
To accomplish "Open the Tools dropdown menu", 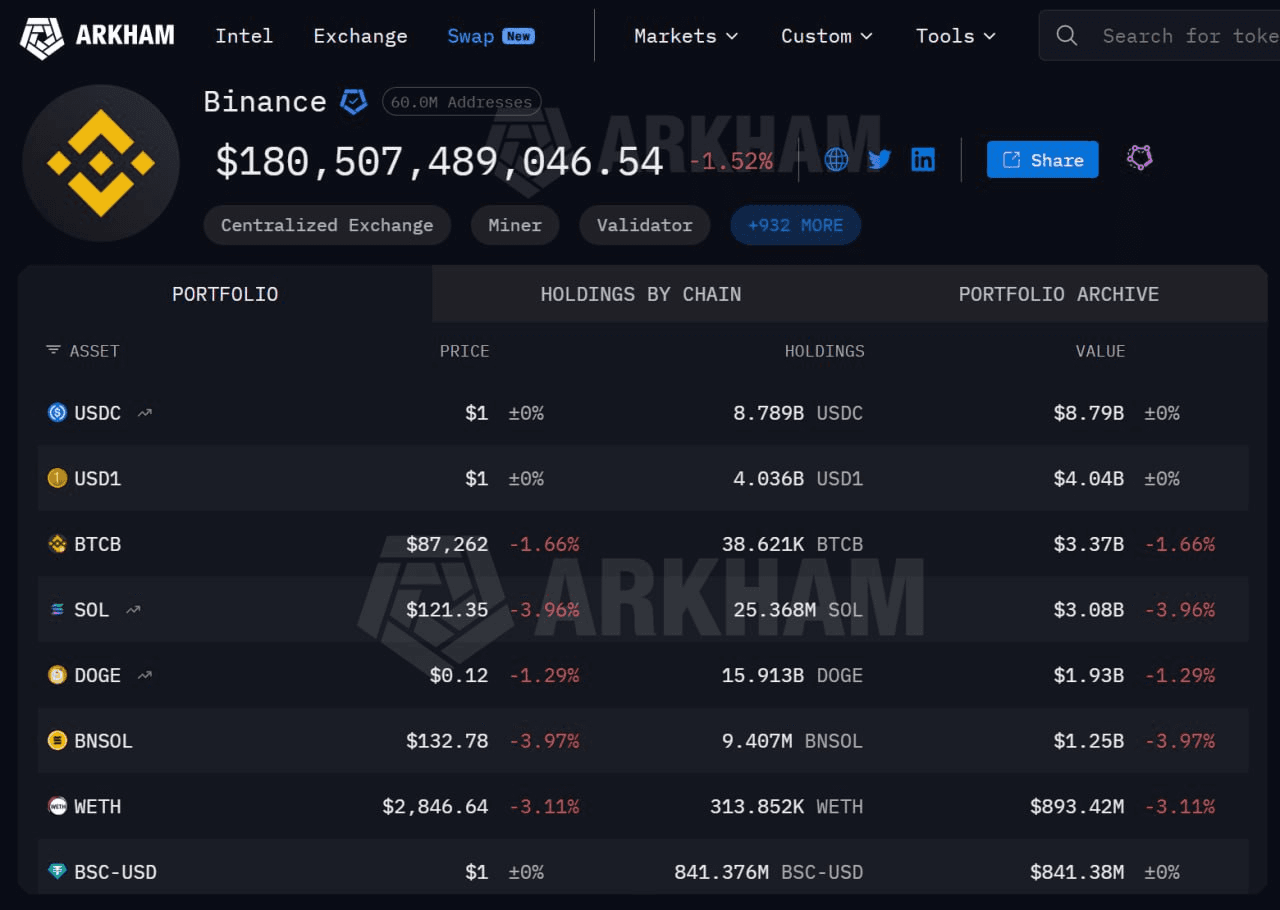I will pos(955,36).
